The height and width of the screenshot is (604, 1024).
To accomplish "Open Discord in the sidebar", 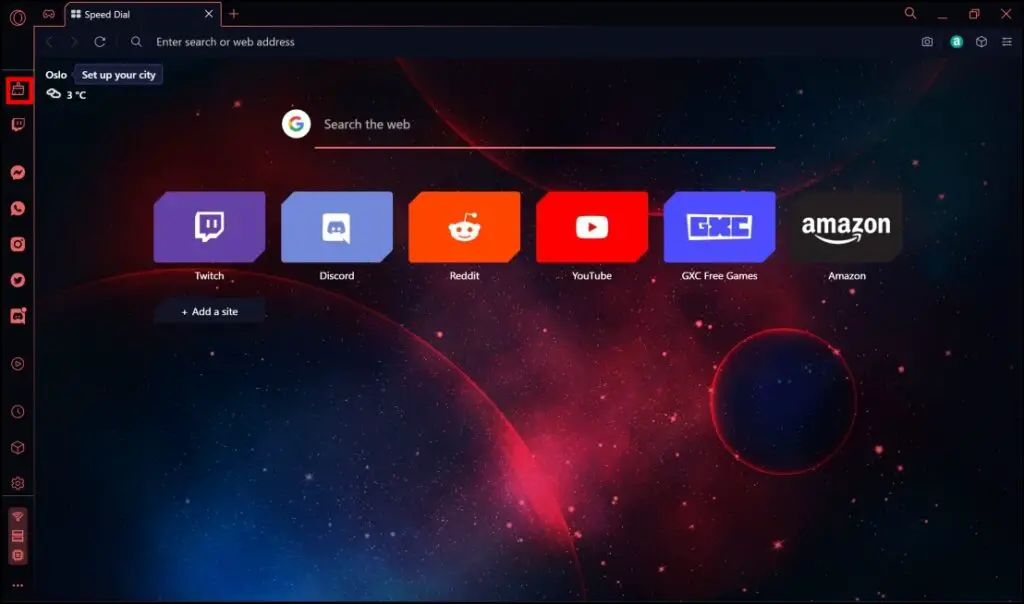I will [x=18, y=316].
